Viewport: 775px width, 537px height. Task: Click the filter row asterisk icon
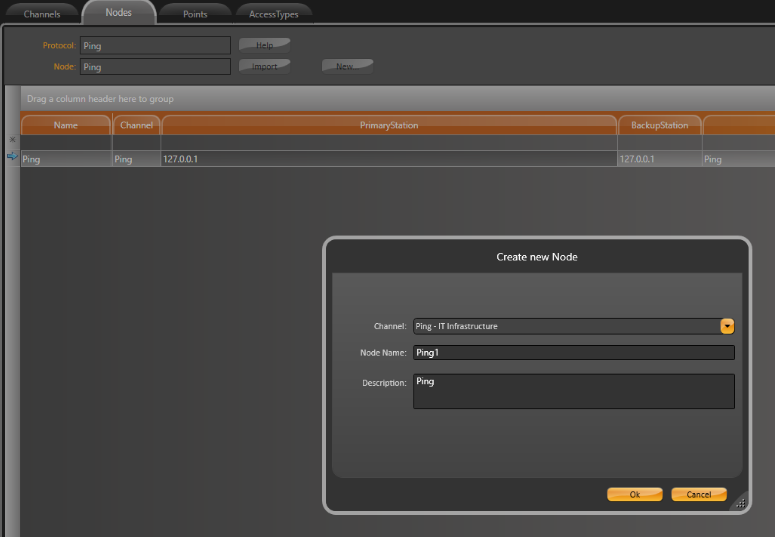(x=12, y=140)
